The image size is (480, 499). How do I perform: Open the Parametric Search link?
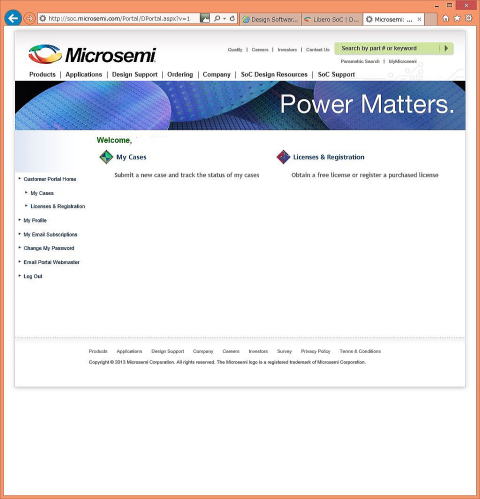pyautogui.click(x=360, y=61)
